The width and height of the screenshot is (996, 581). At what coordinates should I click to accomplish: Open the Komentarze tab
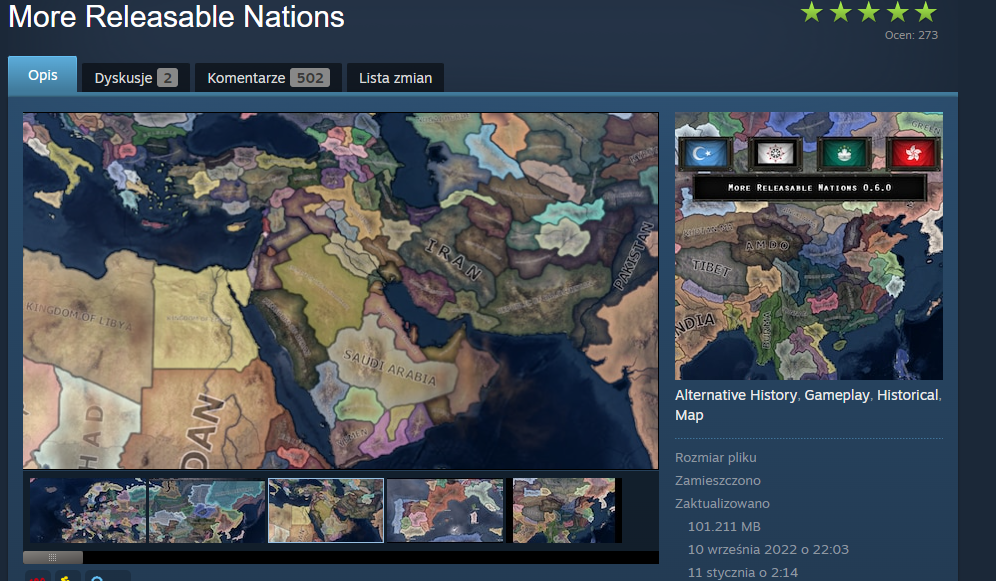[268, 78]
